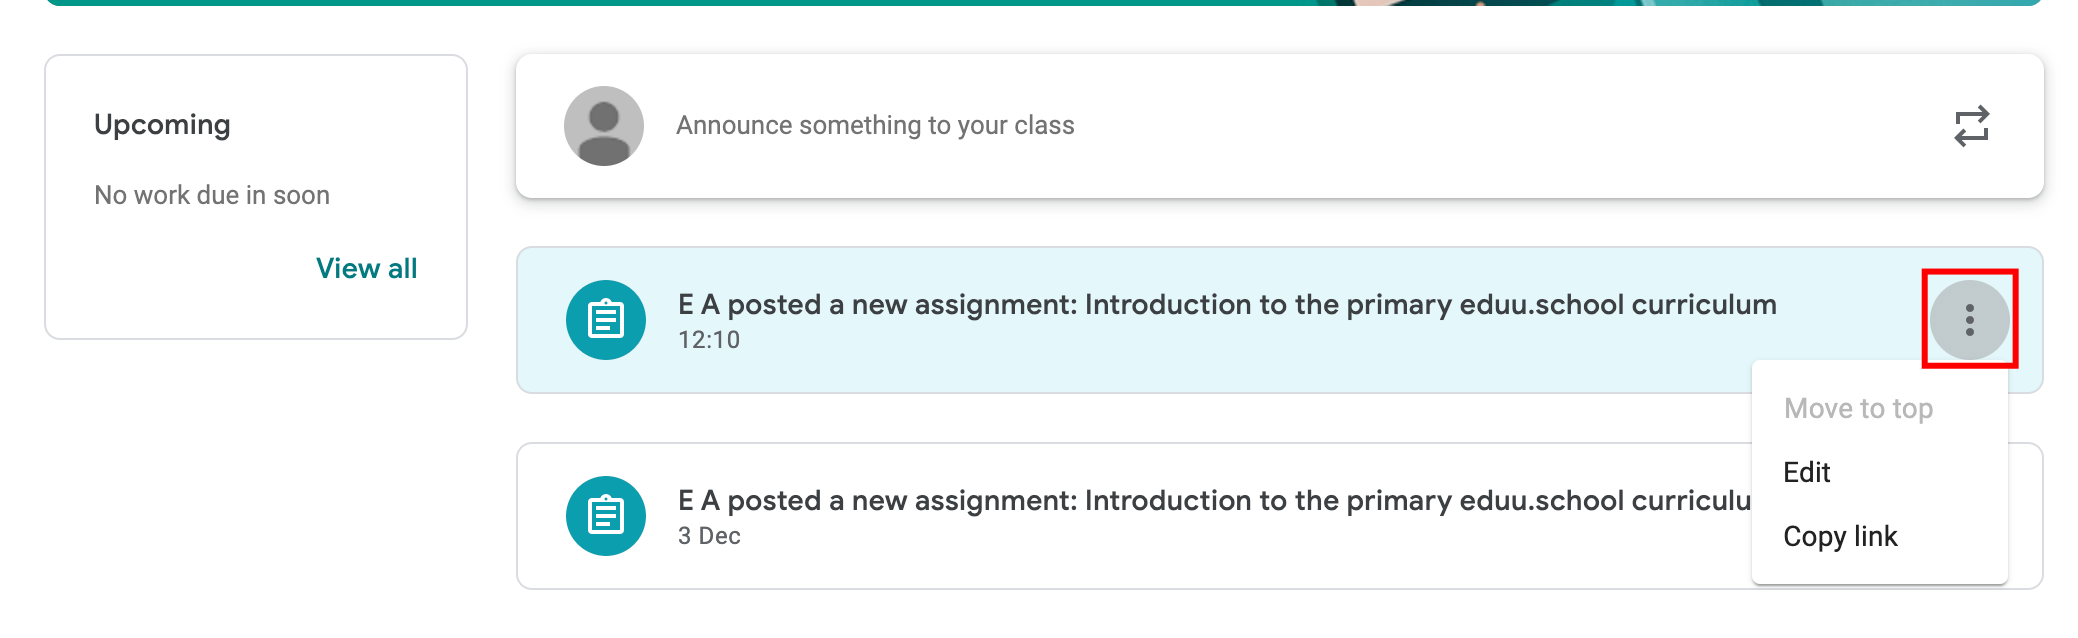Click the 12:10 timestamp on the post
This screenshot has height=638, width=2078.
708,340
